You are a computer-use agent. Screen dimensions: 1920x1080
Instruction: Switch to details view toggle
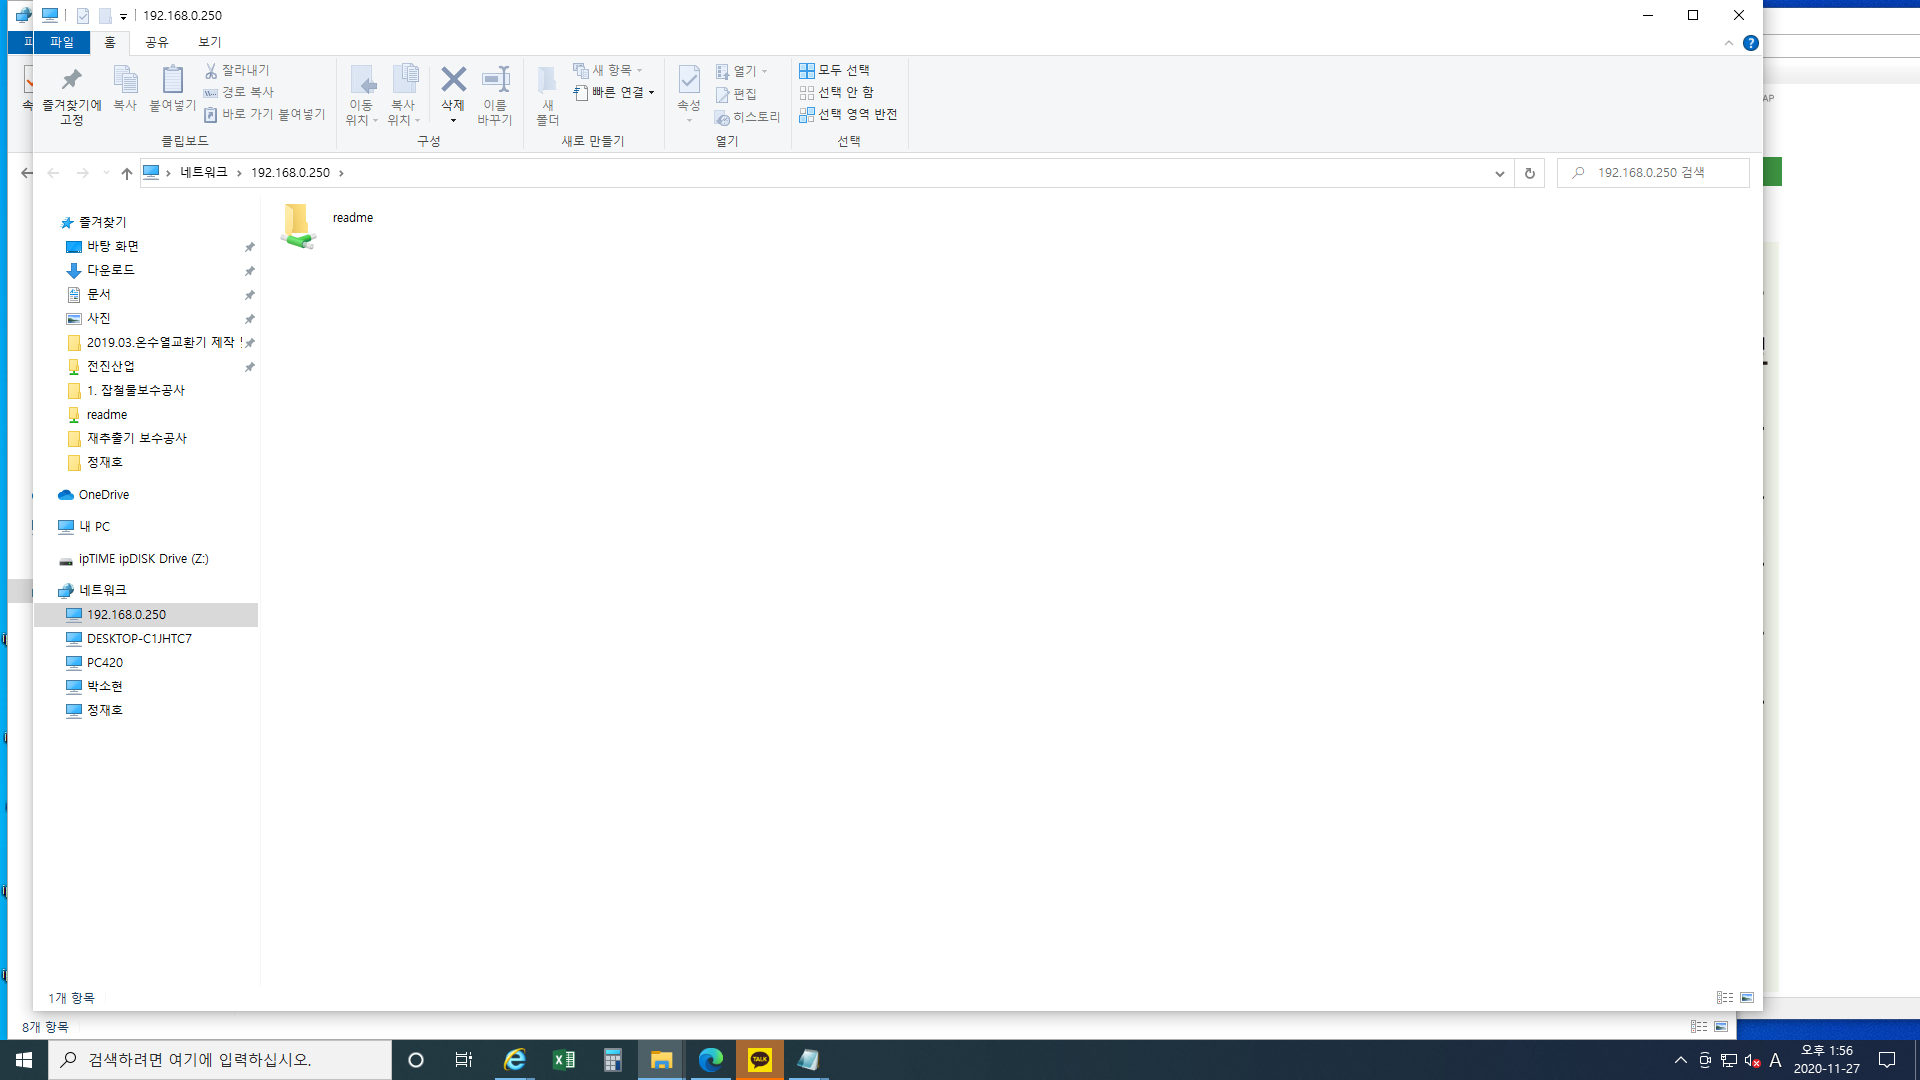tap(1725, 998)
